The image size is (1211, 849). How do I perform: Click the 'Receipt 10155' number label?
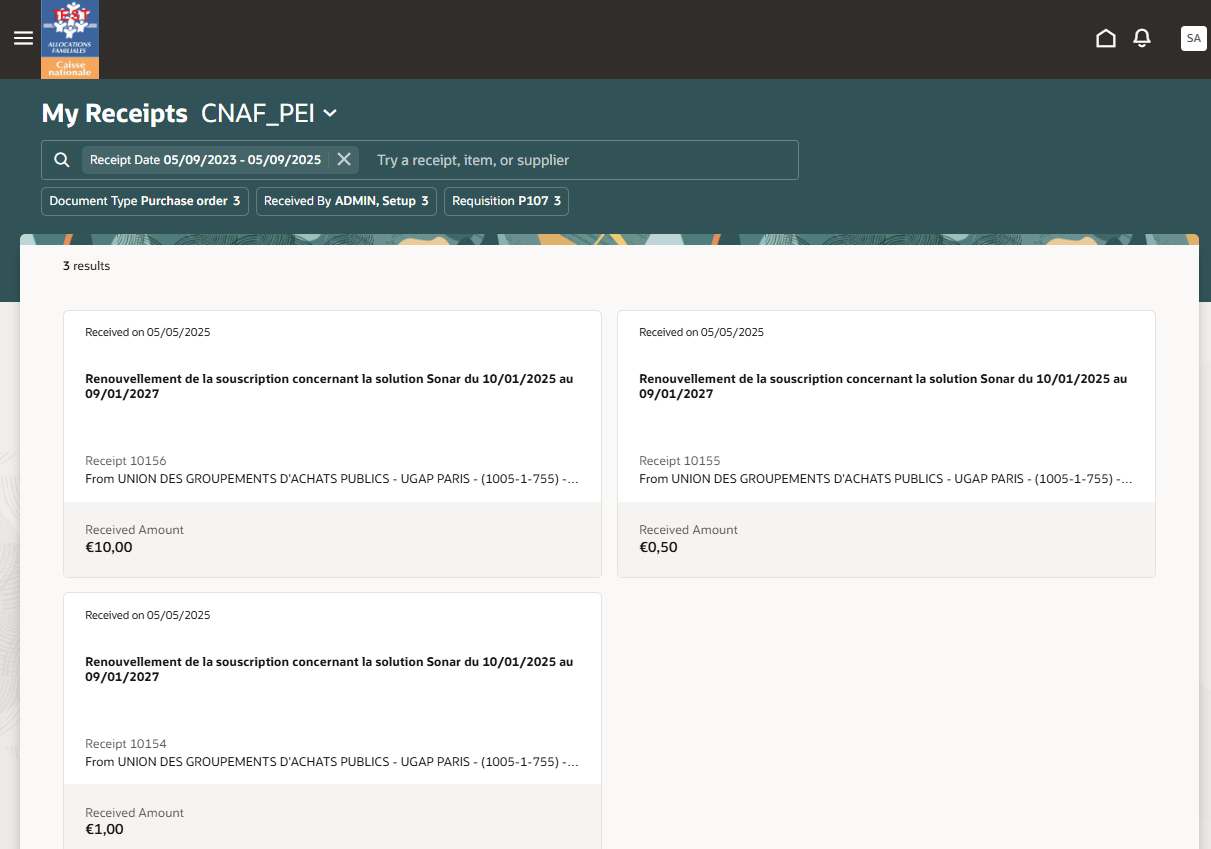coord(680,461)
